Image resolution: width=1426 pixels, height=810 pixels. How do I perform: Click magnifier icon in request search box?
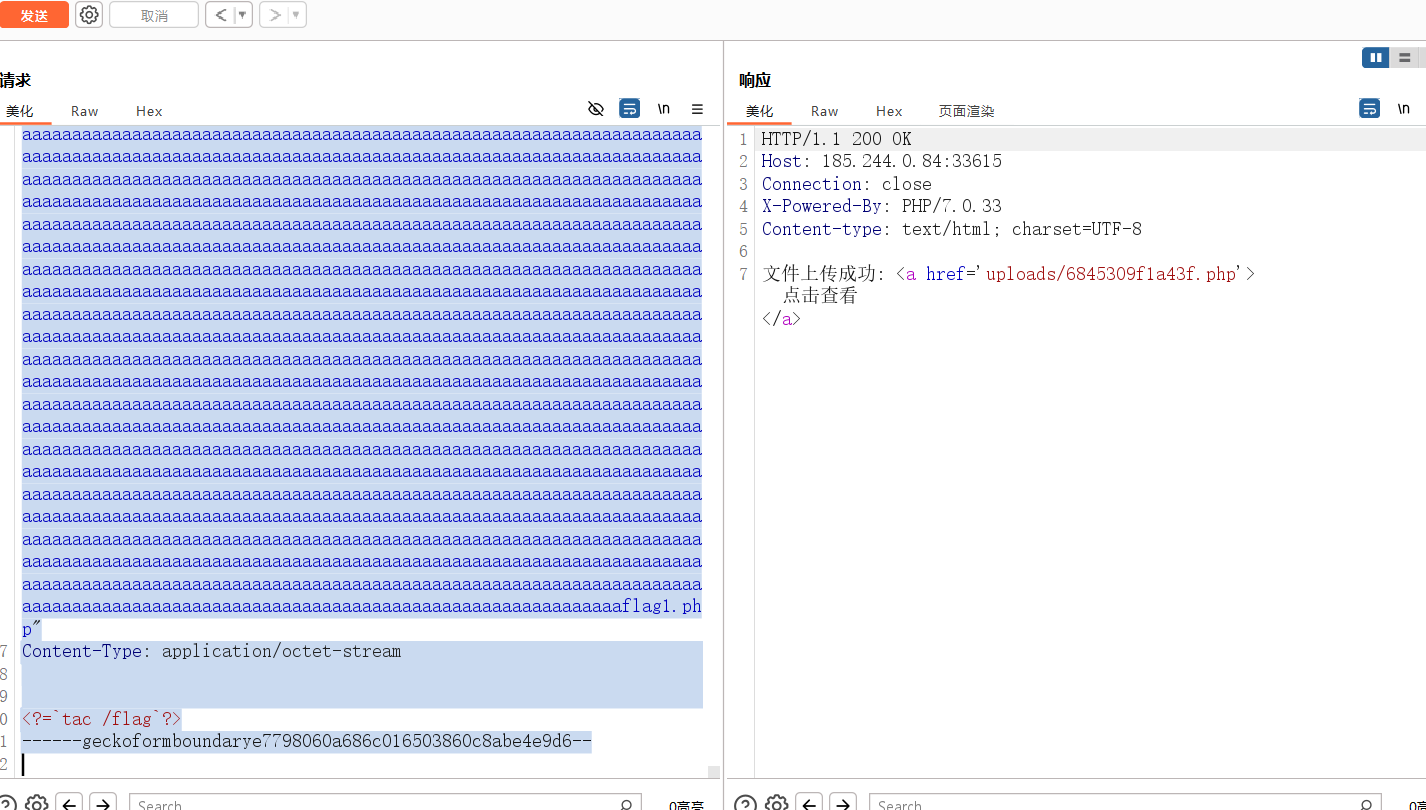(626, 804)
